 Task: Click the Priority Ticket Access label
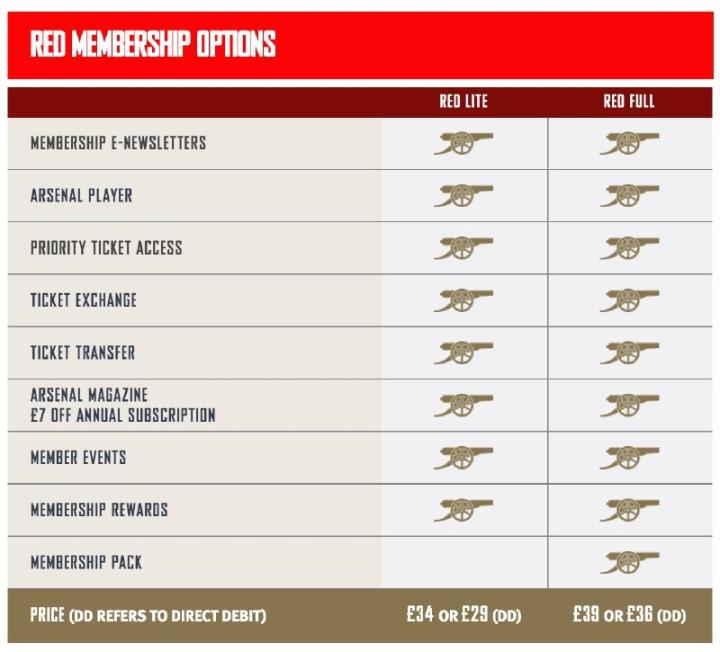tap(106, 248)
